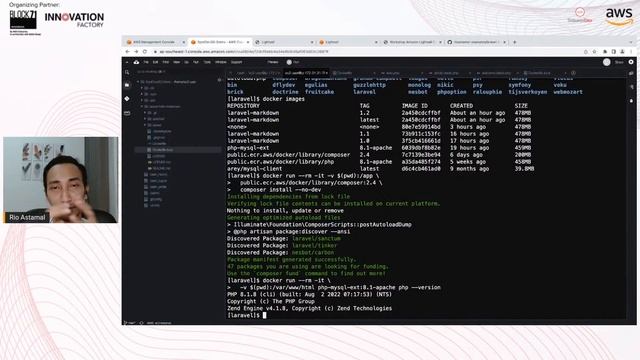Go back in the browser
The height and width of the screenshot is (360, 640).
coord(127,52)
